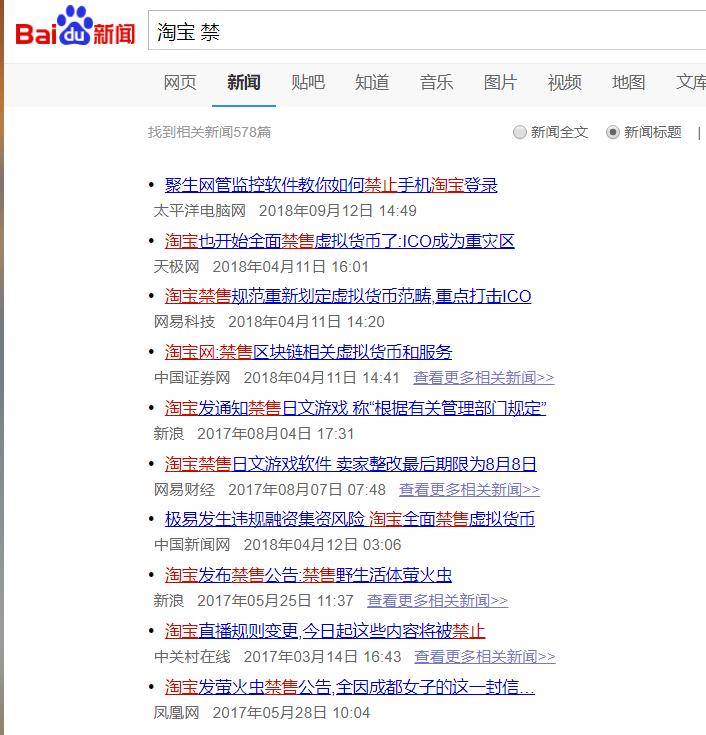Screen dimensions: 706x735
Task: View more related news beside 网易财经
Action: (469, 490)
